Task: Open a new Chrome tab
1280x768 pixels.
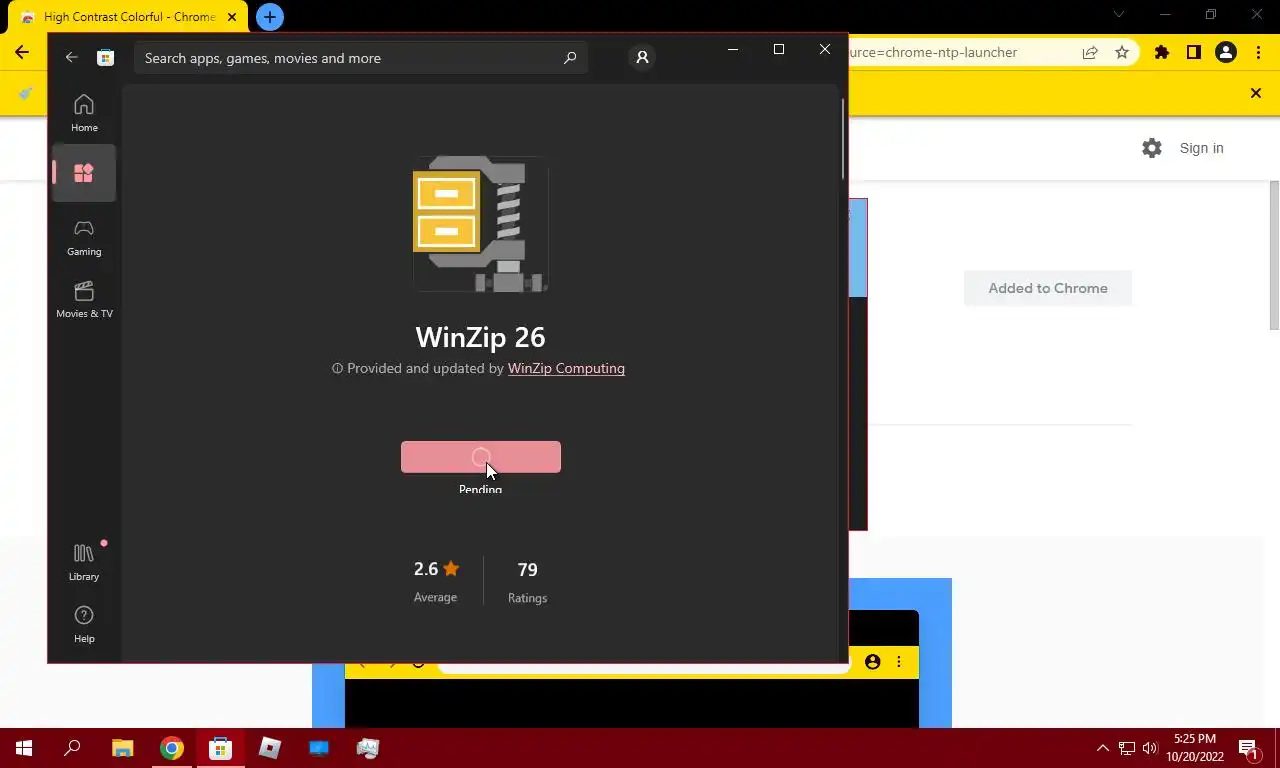Action: click(270, 17)
